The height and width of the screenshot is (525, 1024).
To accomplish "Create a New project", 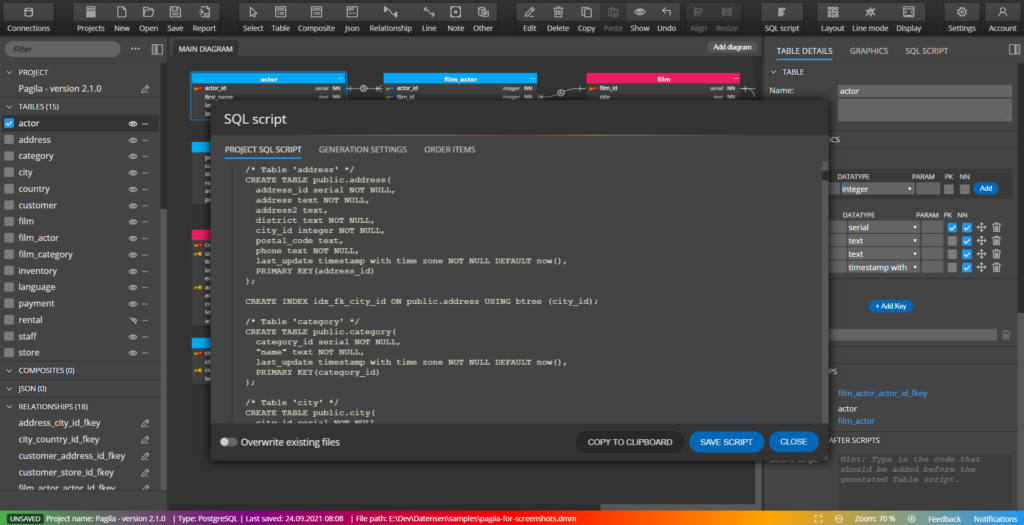I will (x=121, y=18).
